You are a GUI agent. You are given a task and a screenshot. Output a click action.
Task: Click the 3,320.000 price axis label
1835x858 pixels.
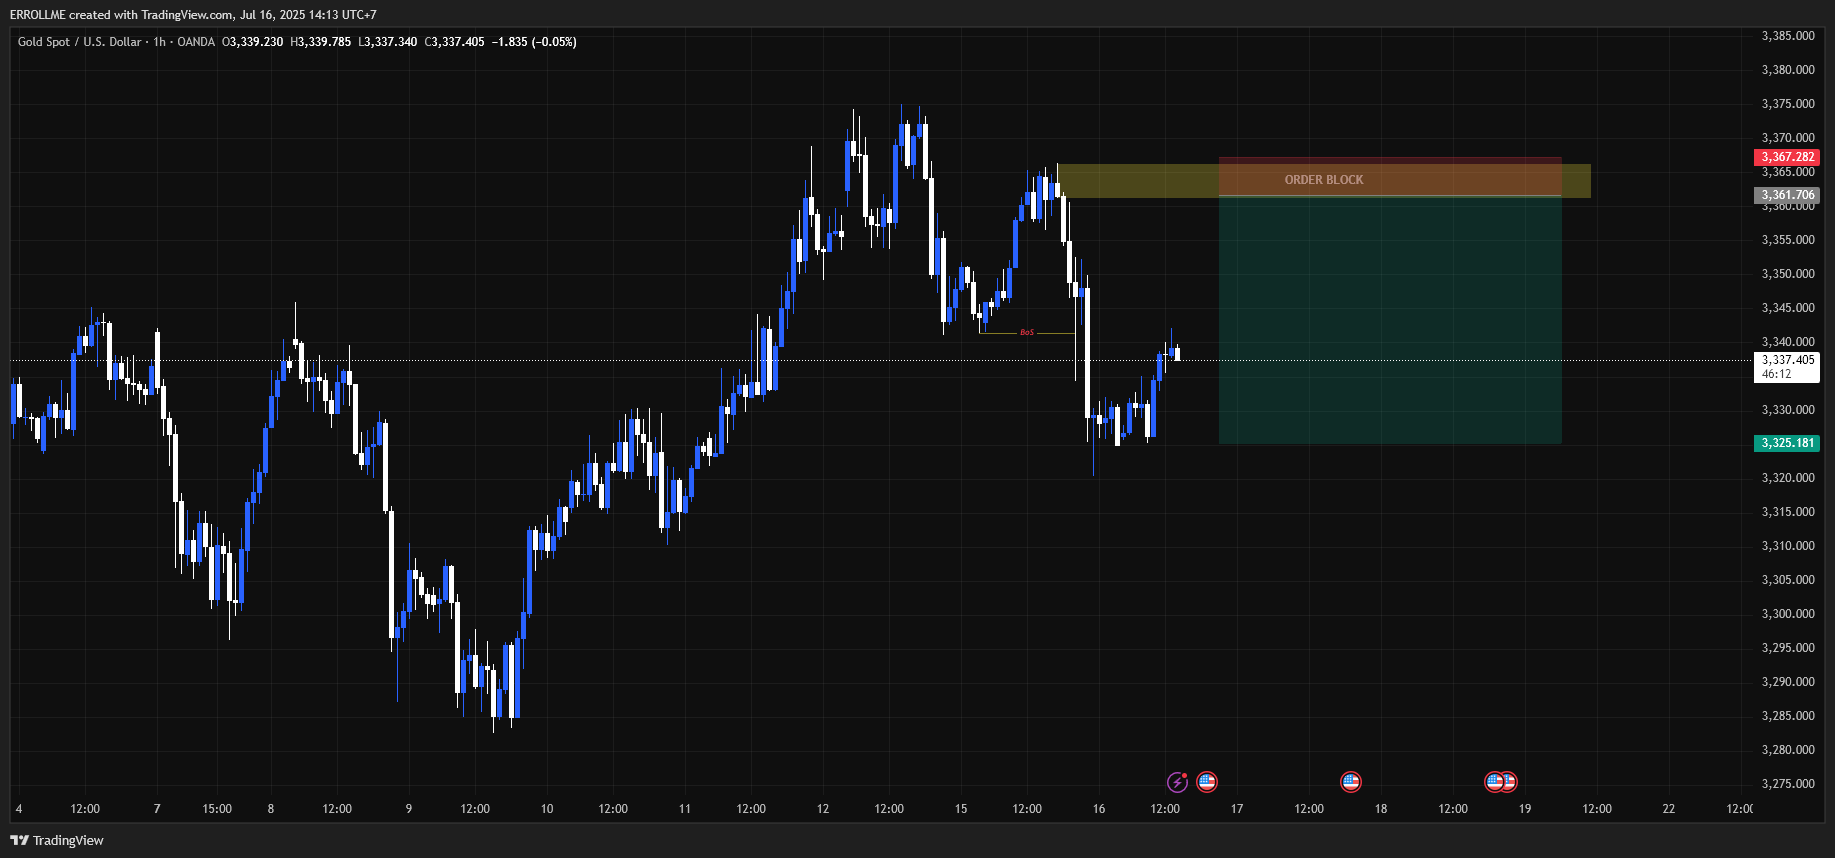1788,478
